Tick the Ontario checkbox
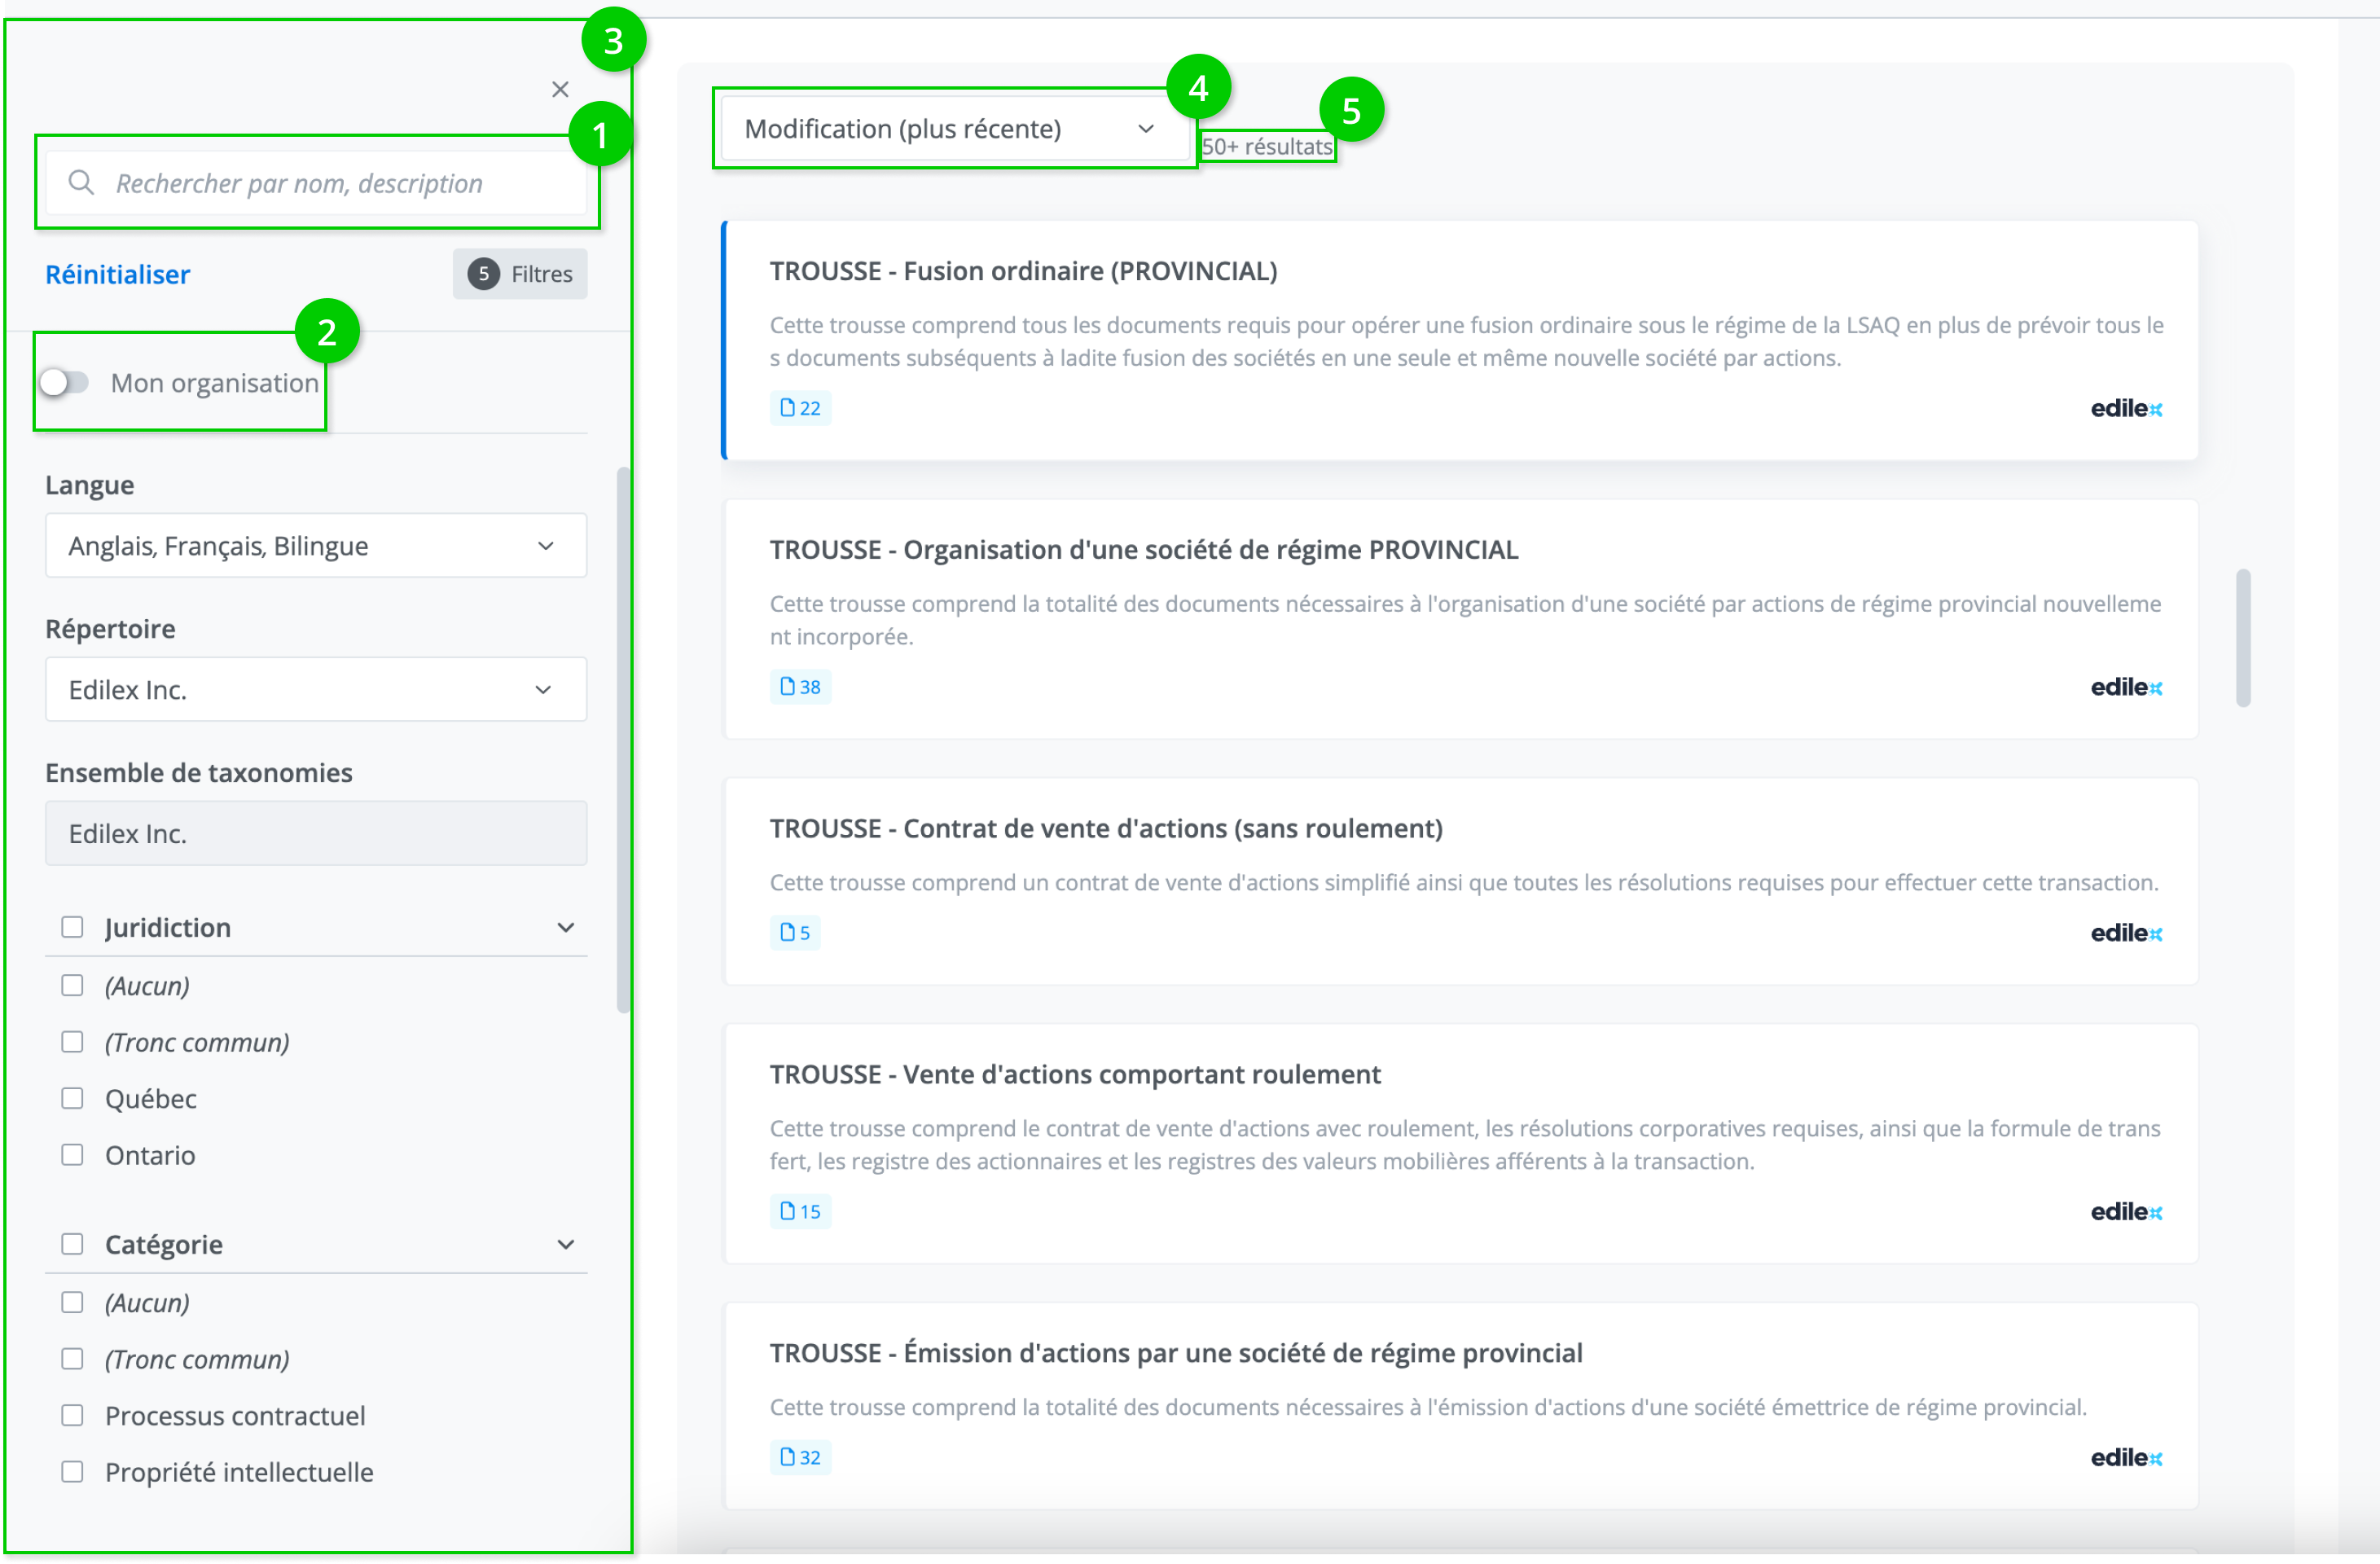This screenshot has width=2380, height=1564. point(72,1155)
